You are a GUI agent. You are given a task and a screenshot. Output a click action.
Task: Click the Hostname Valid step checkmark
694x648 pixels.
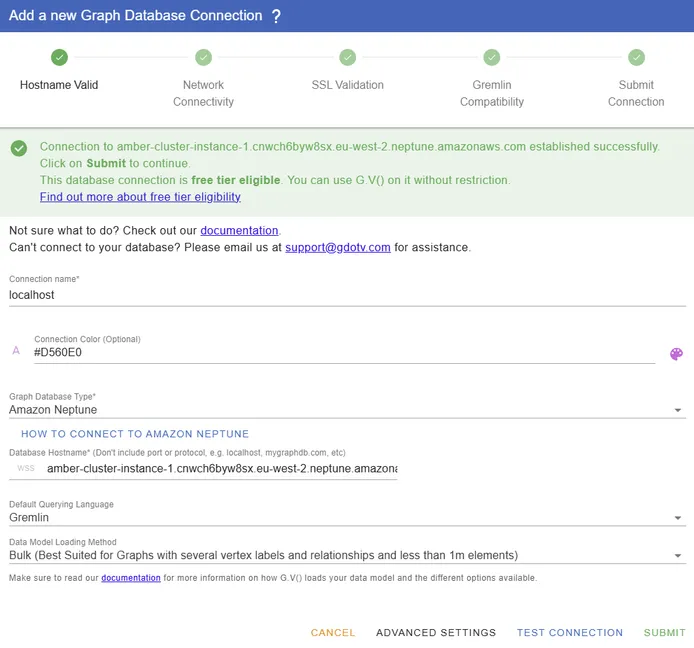pyautogui.click(x=59, y=57)
